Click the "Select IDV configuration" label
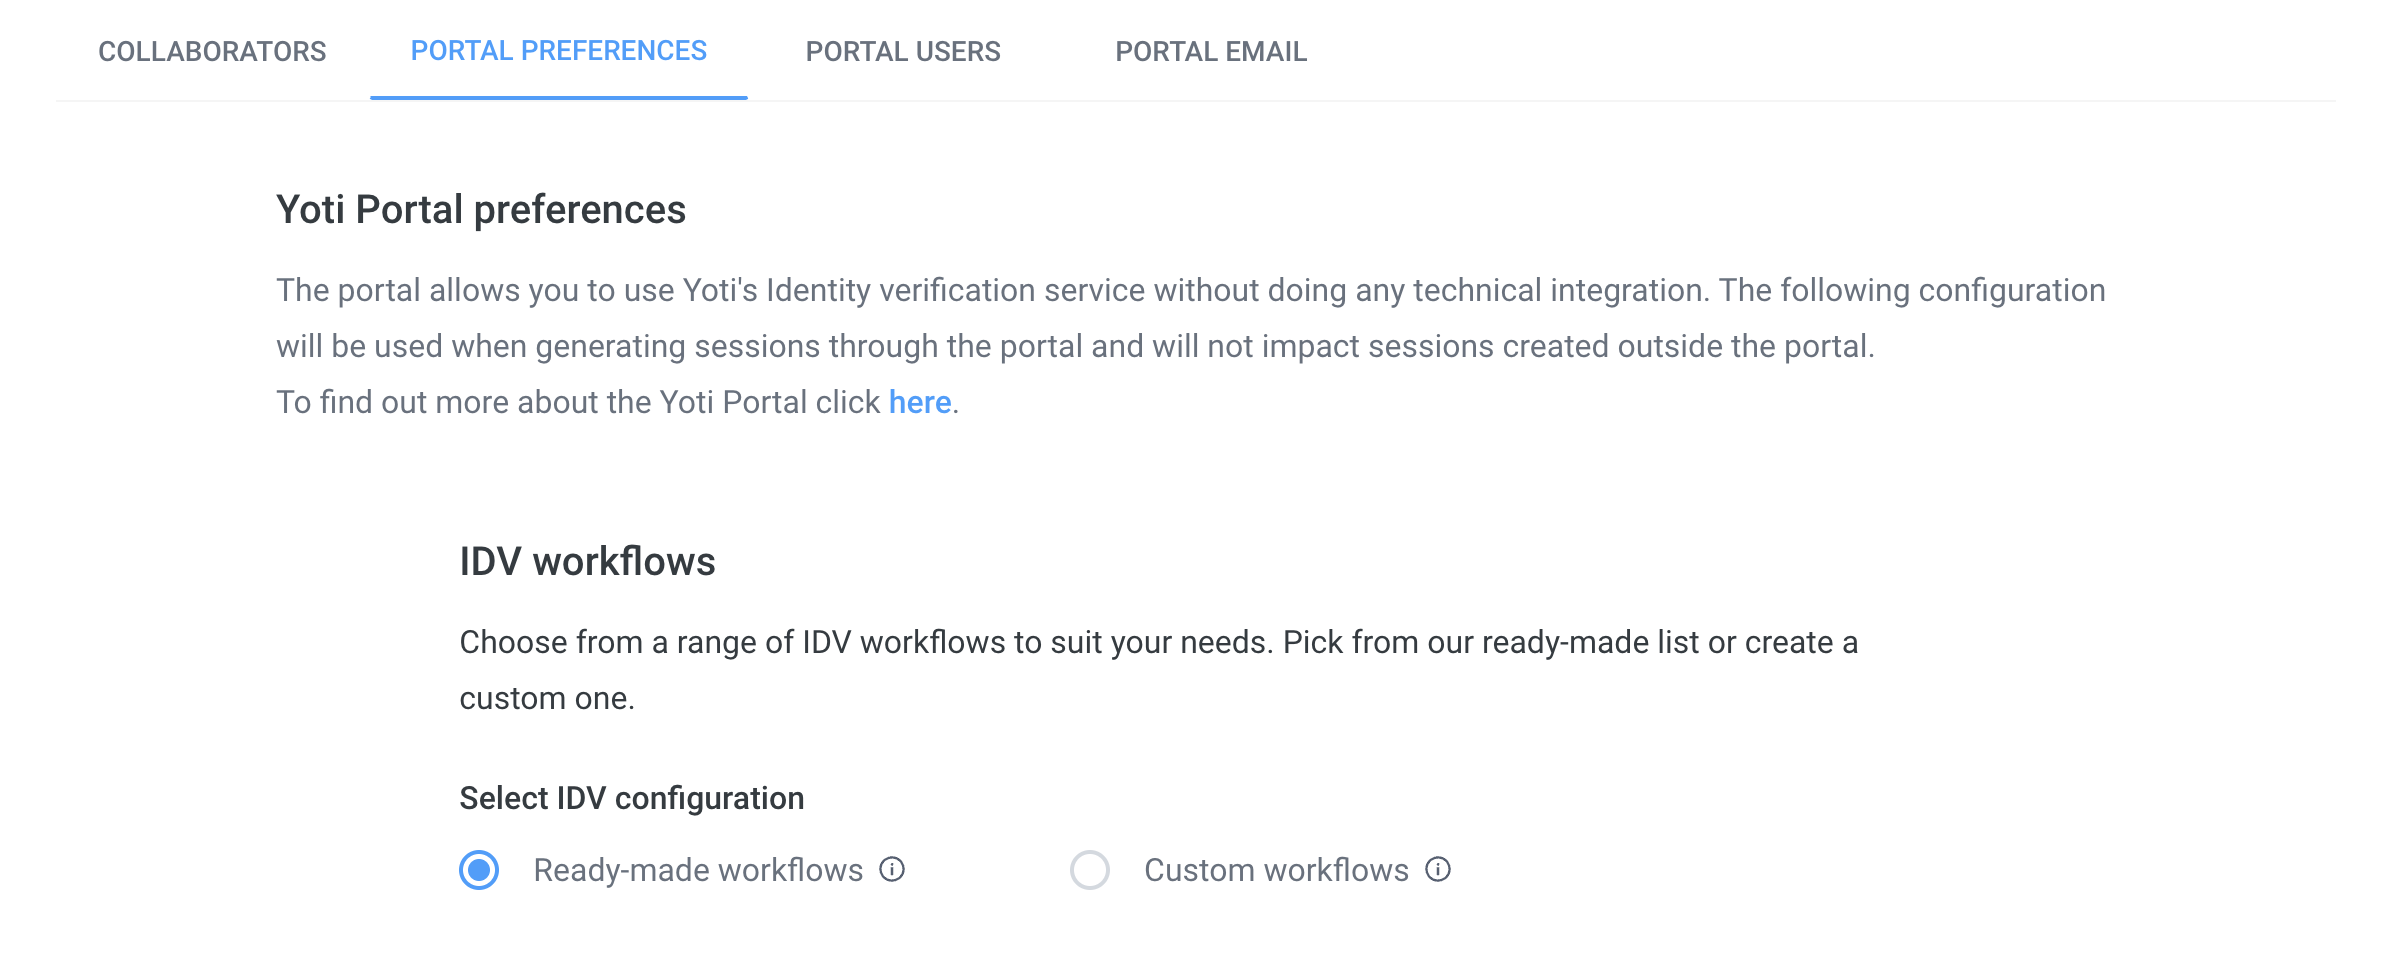The width and height of the screenshot is (2396, 976). point(631,798)
